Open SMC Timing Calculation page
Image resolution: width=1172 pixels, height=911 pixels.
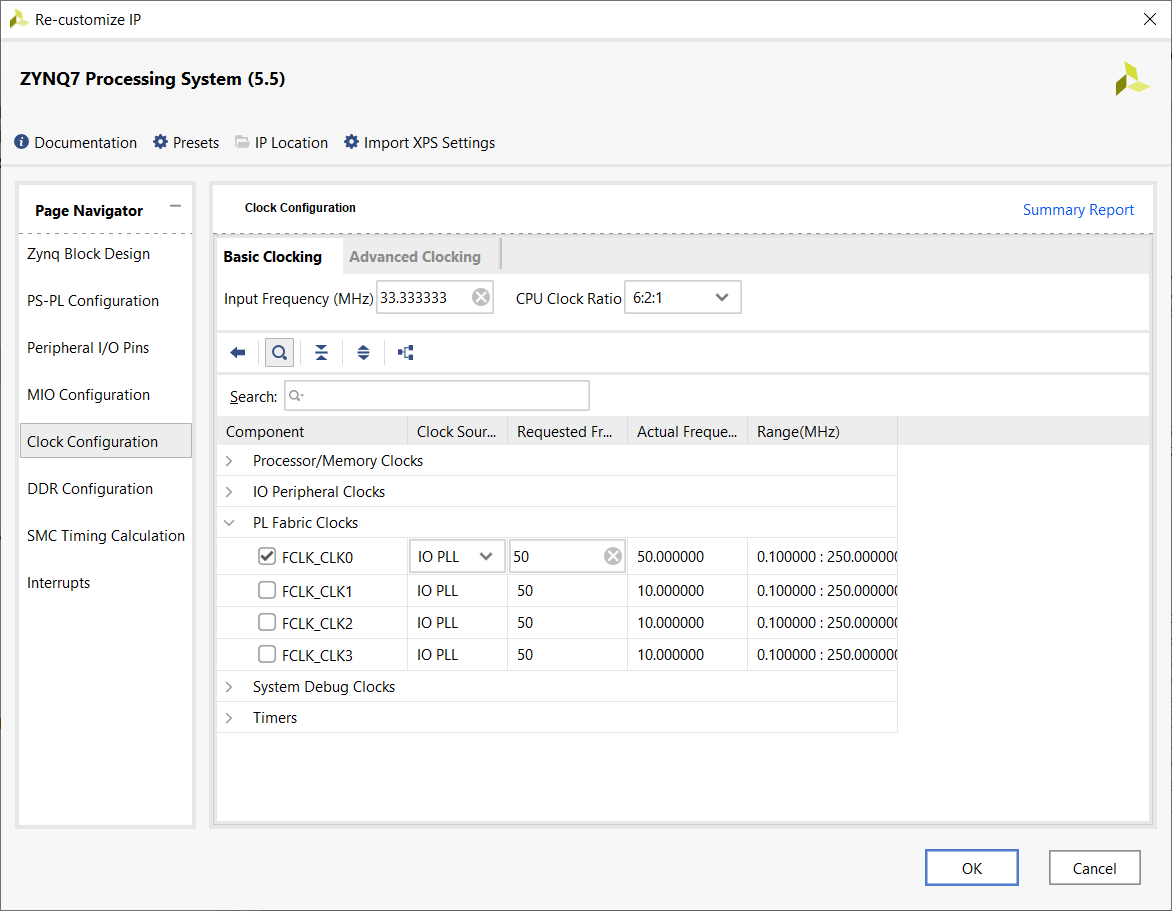click(x=105, y=536)
